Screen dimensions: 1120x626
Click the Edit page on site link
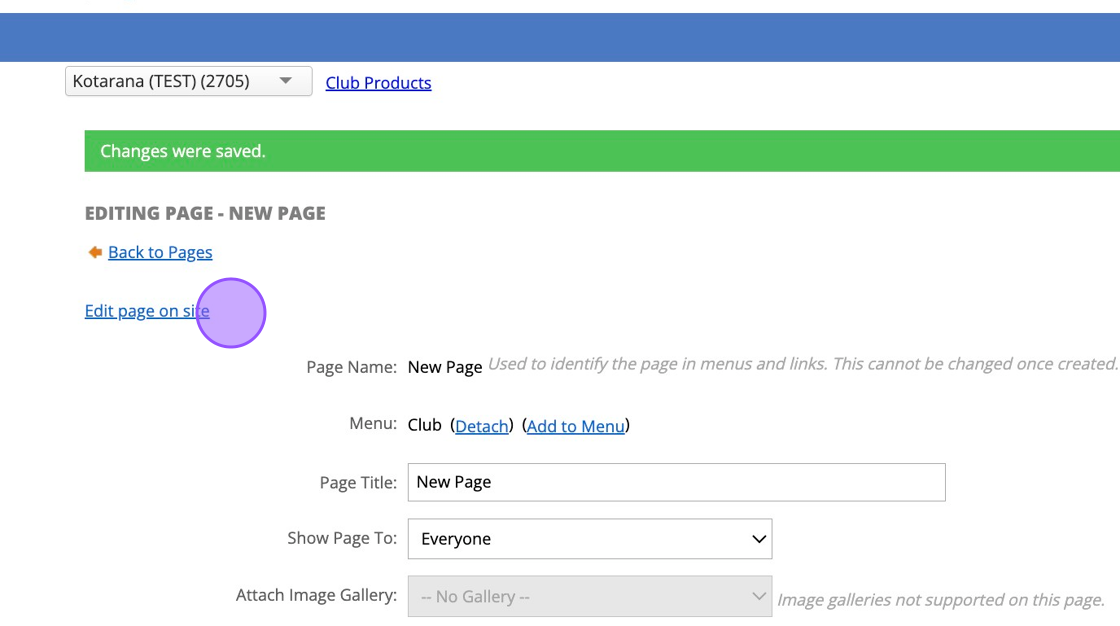(x=146, y=311)
